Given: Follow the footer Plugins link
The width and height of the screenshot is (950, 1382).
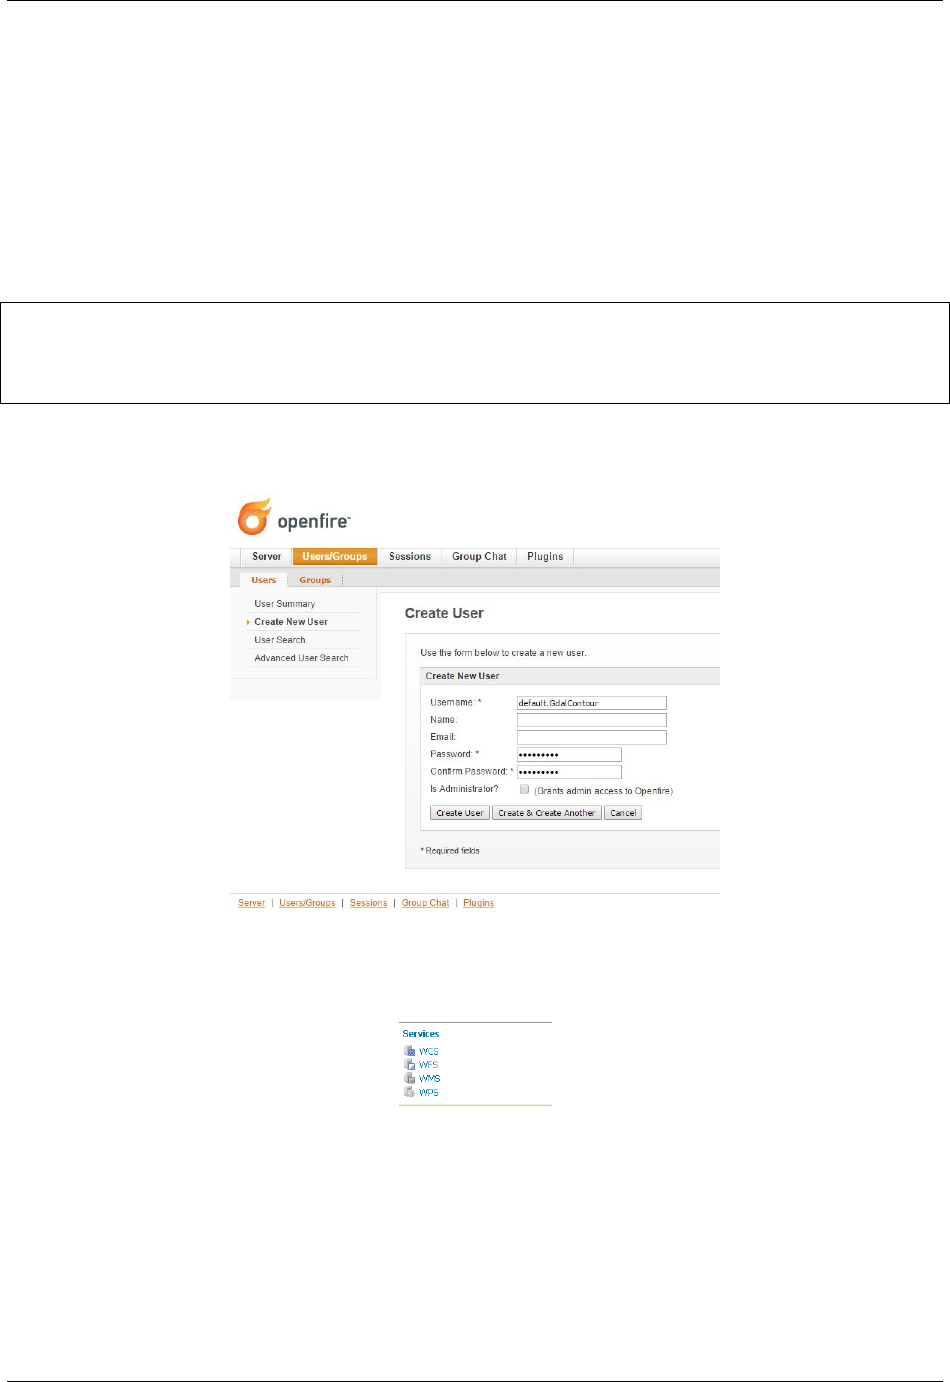Looking at the screenshot, I should [478, 903].
